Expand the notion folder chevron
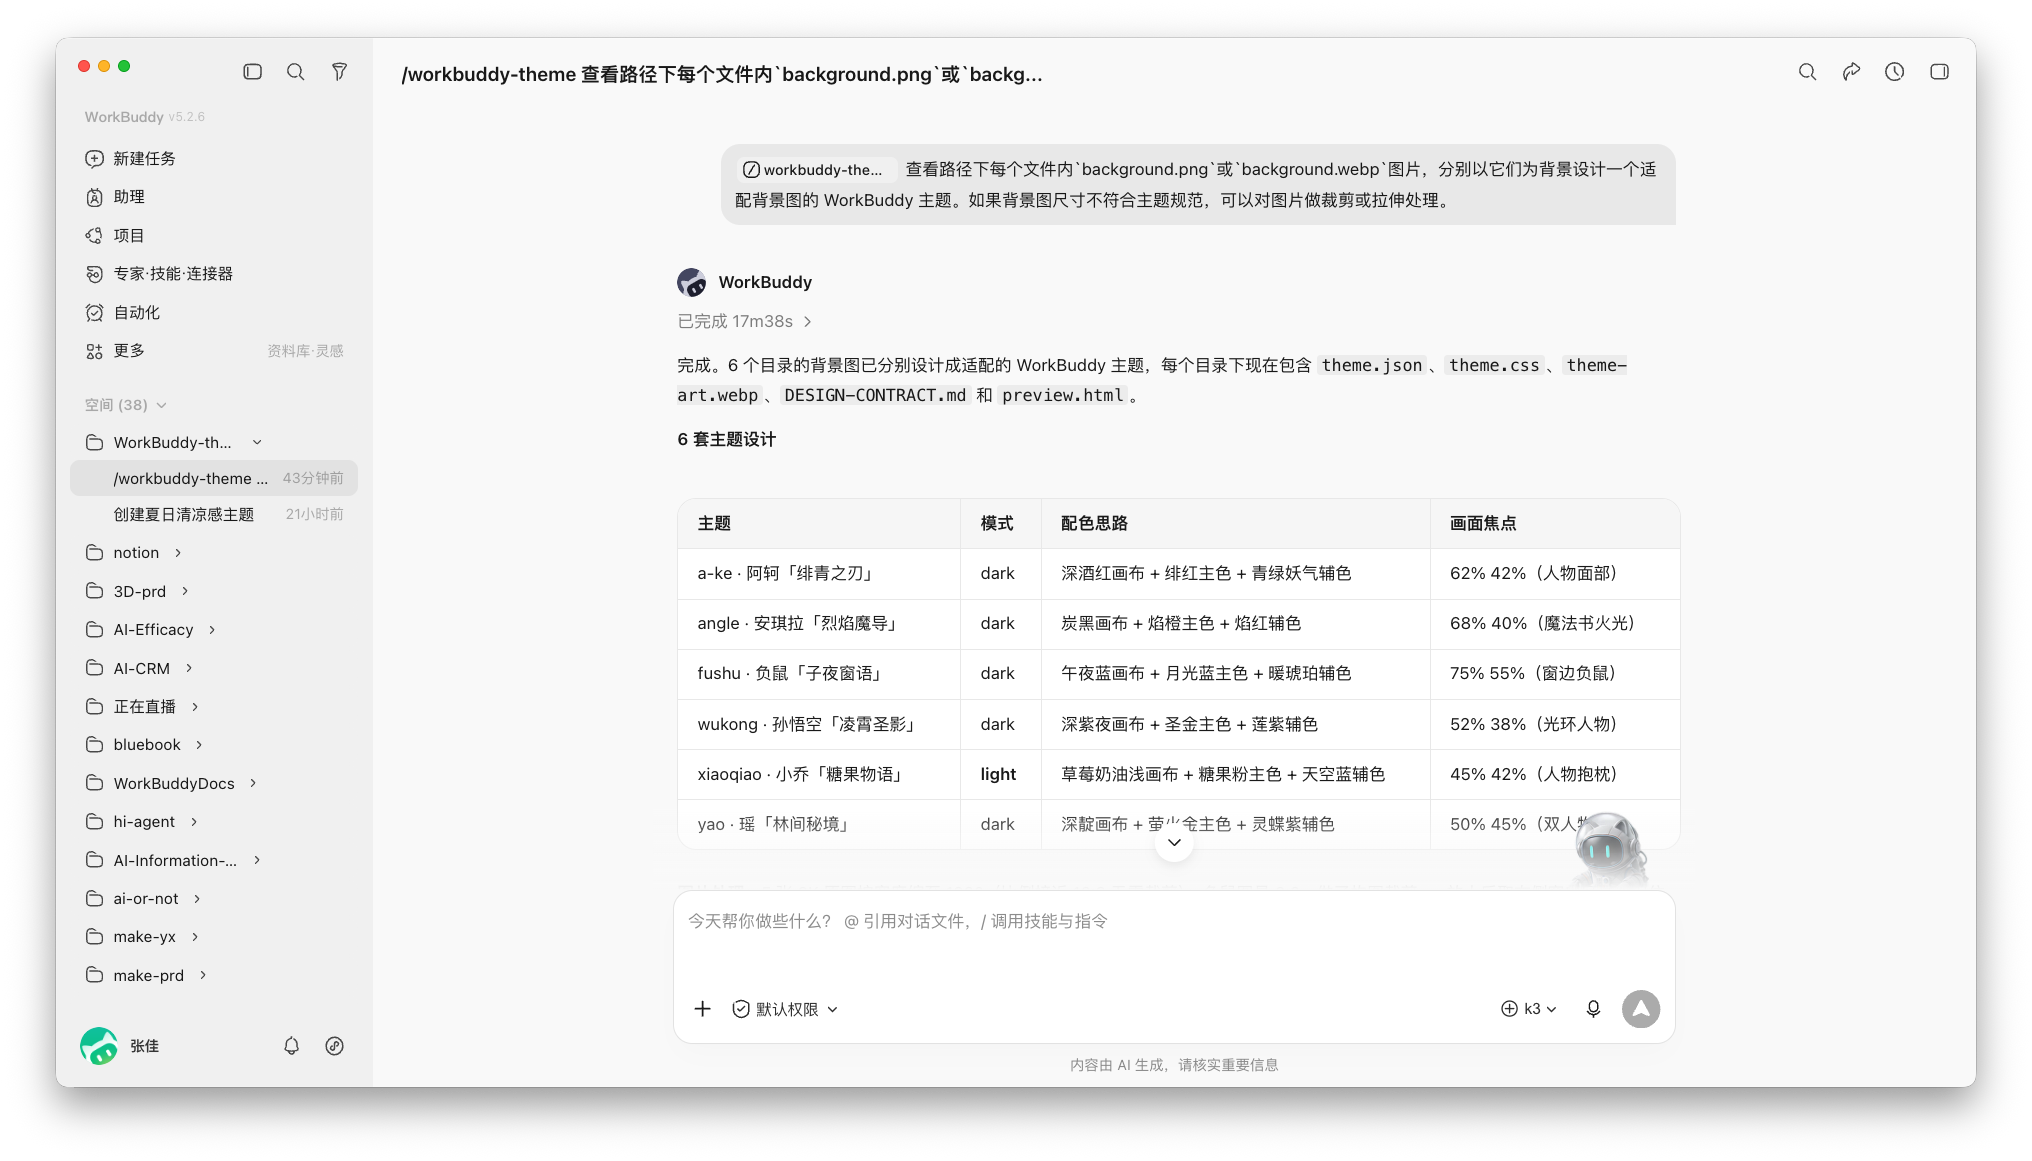The image size is (2032, 1161). tap(178, 552)
